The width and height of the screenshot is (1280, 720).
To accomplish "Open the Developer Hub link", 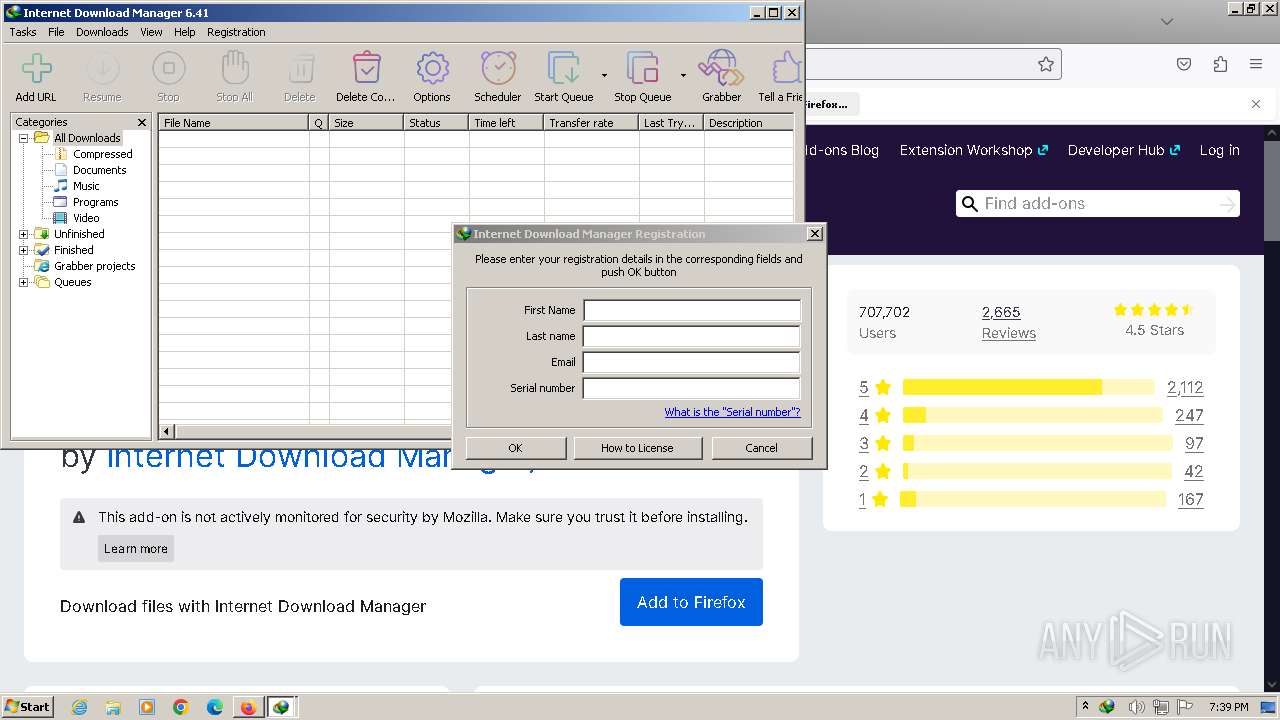I will pyautogui.click(x=1124, y=150).
